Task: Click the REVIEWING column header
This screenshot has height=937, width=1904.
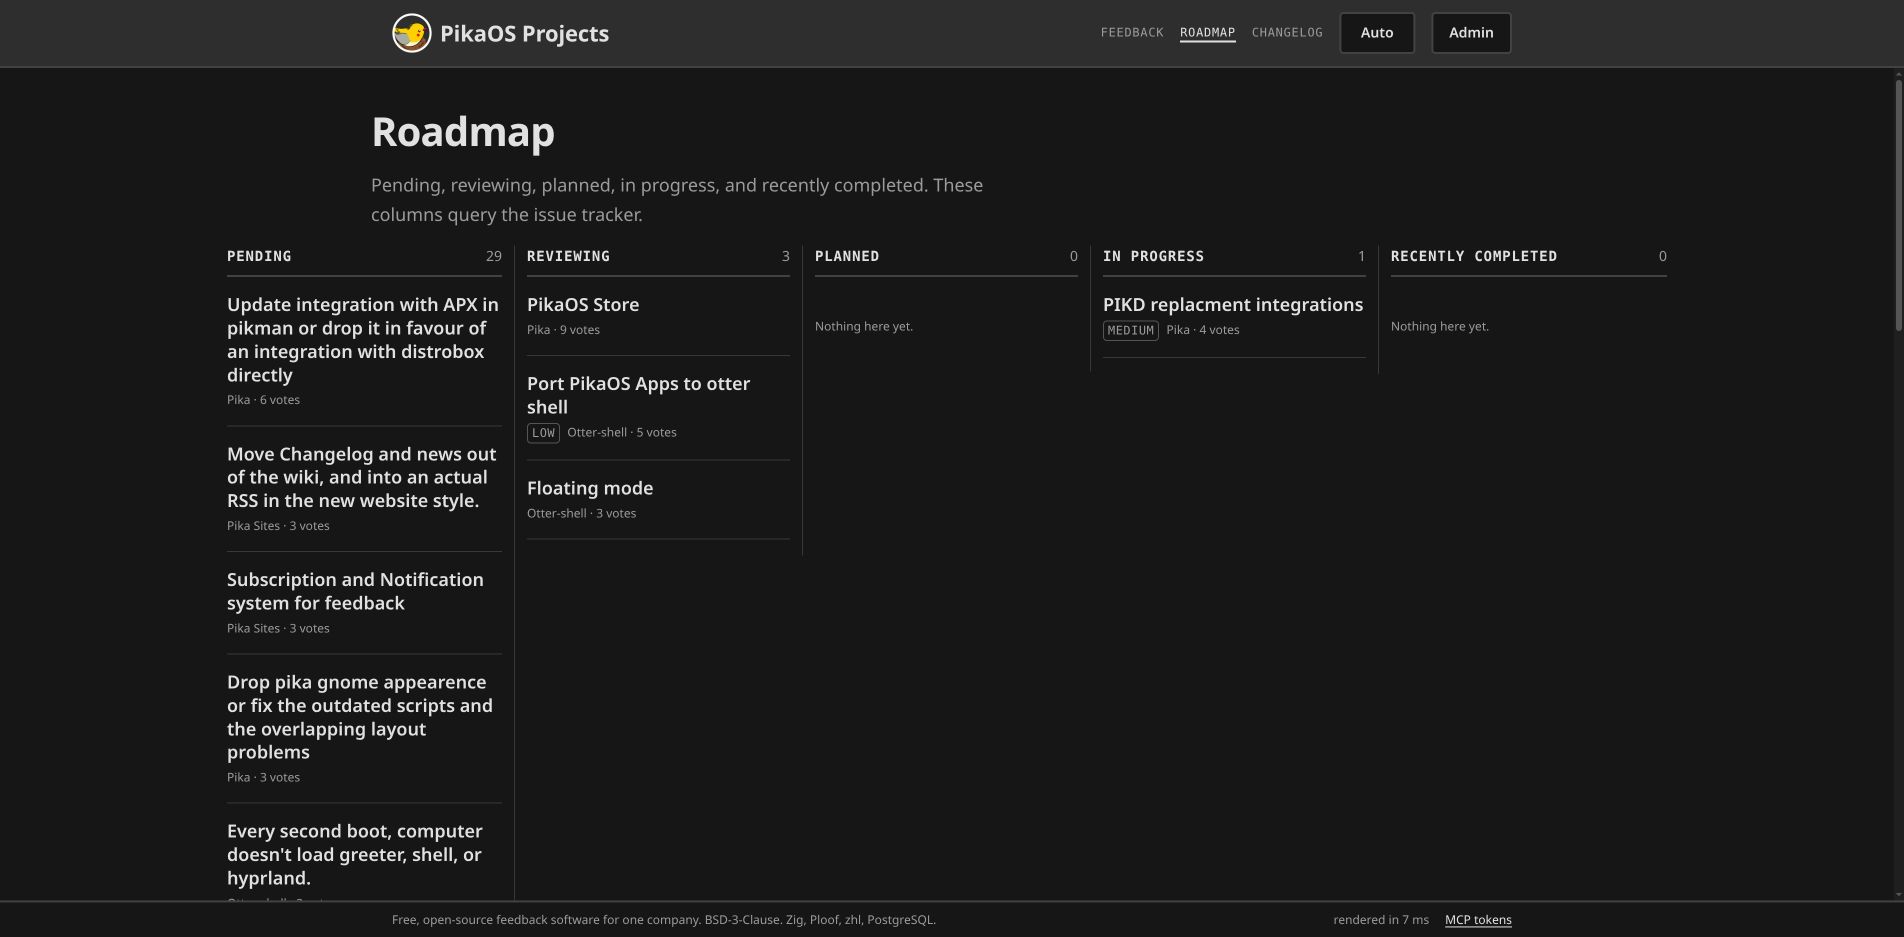Action: (568, 256)
